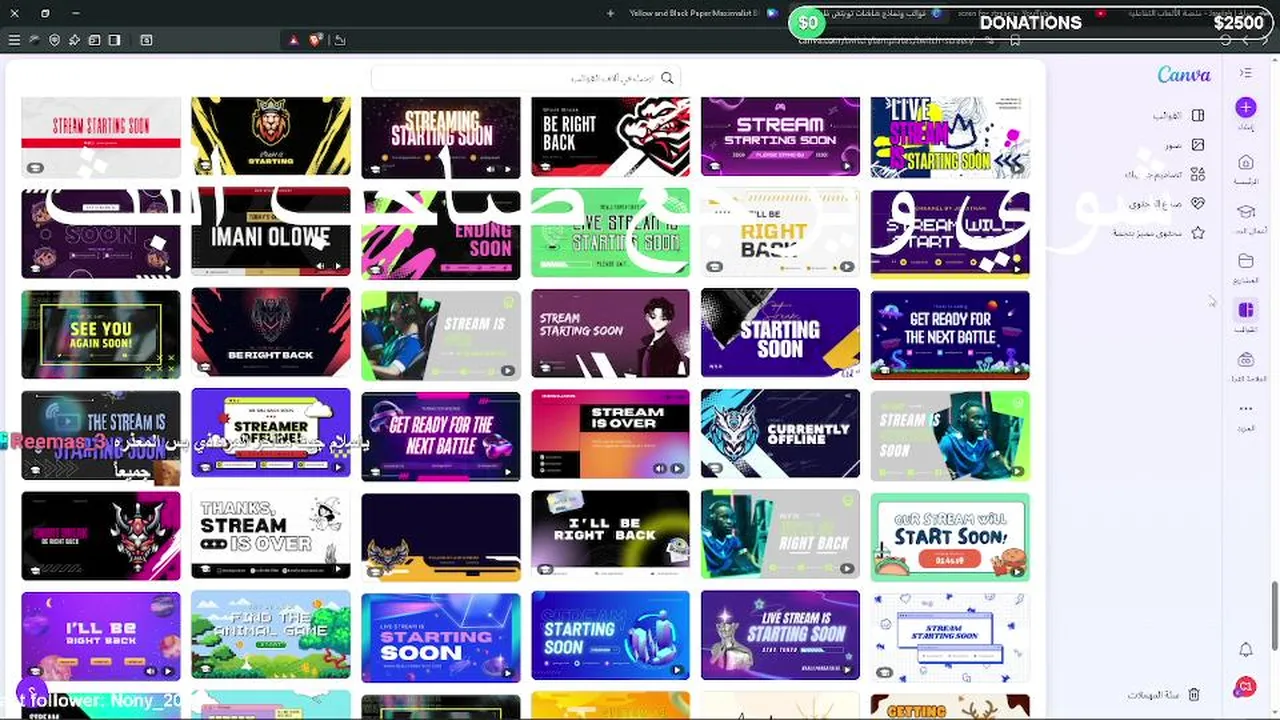The width and height of the screenshot is (1280, 720).
Task: Open Templates entry with layout icon
Action: point(1179,116)
